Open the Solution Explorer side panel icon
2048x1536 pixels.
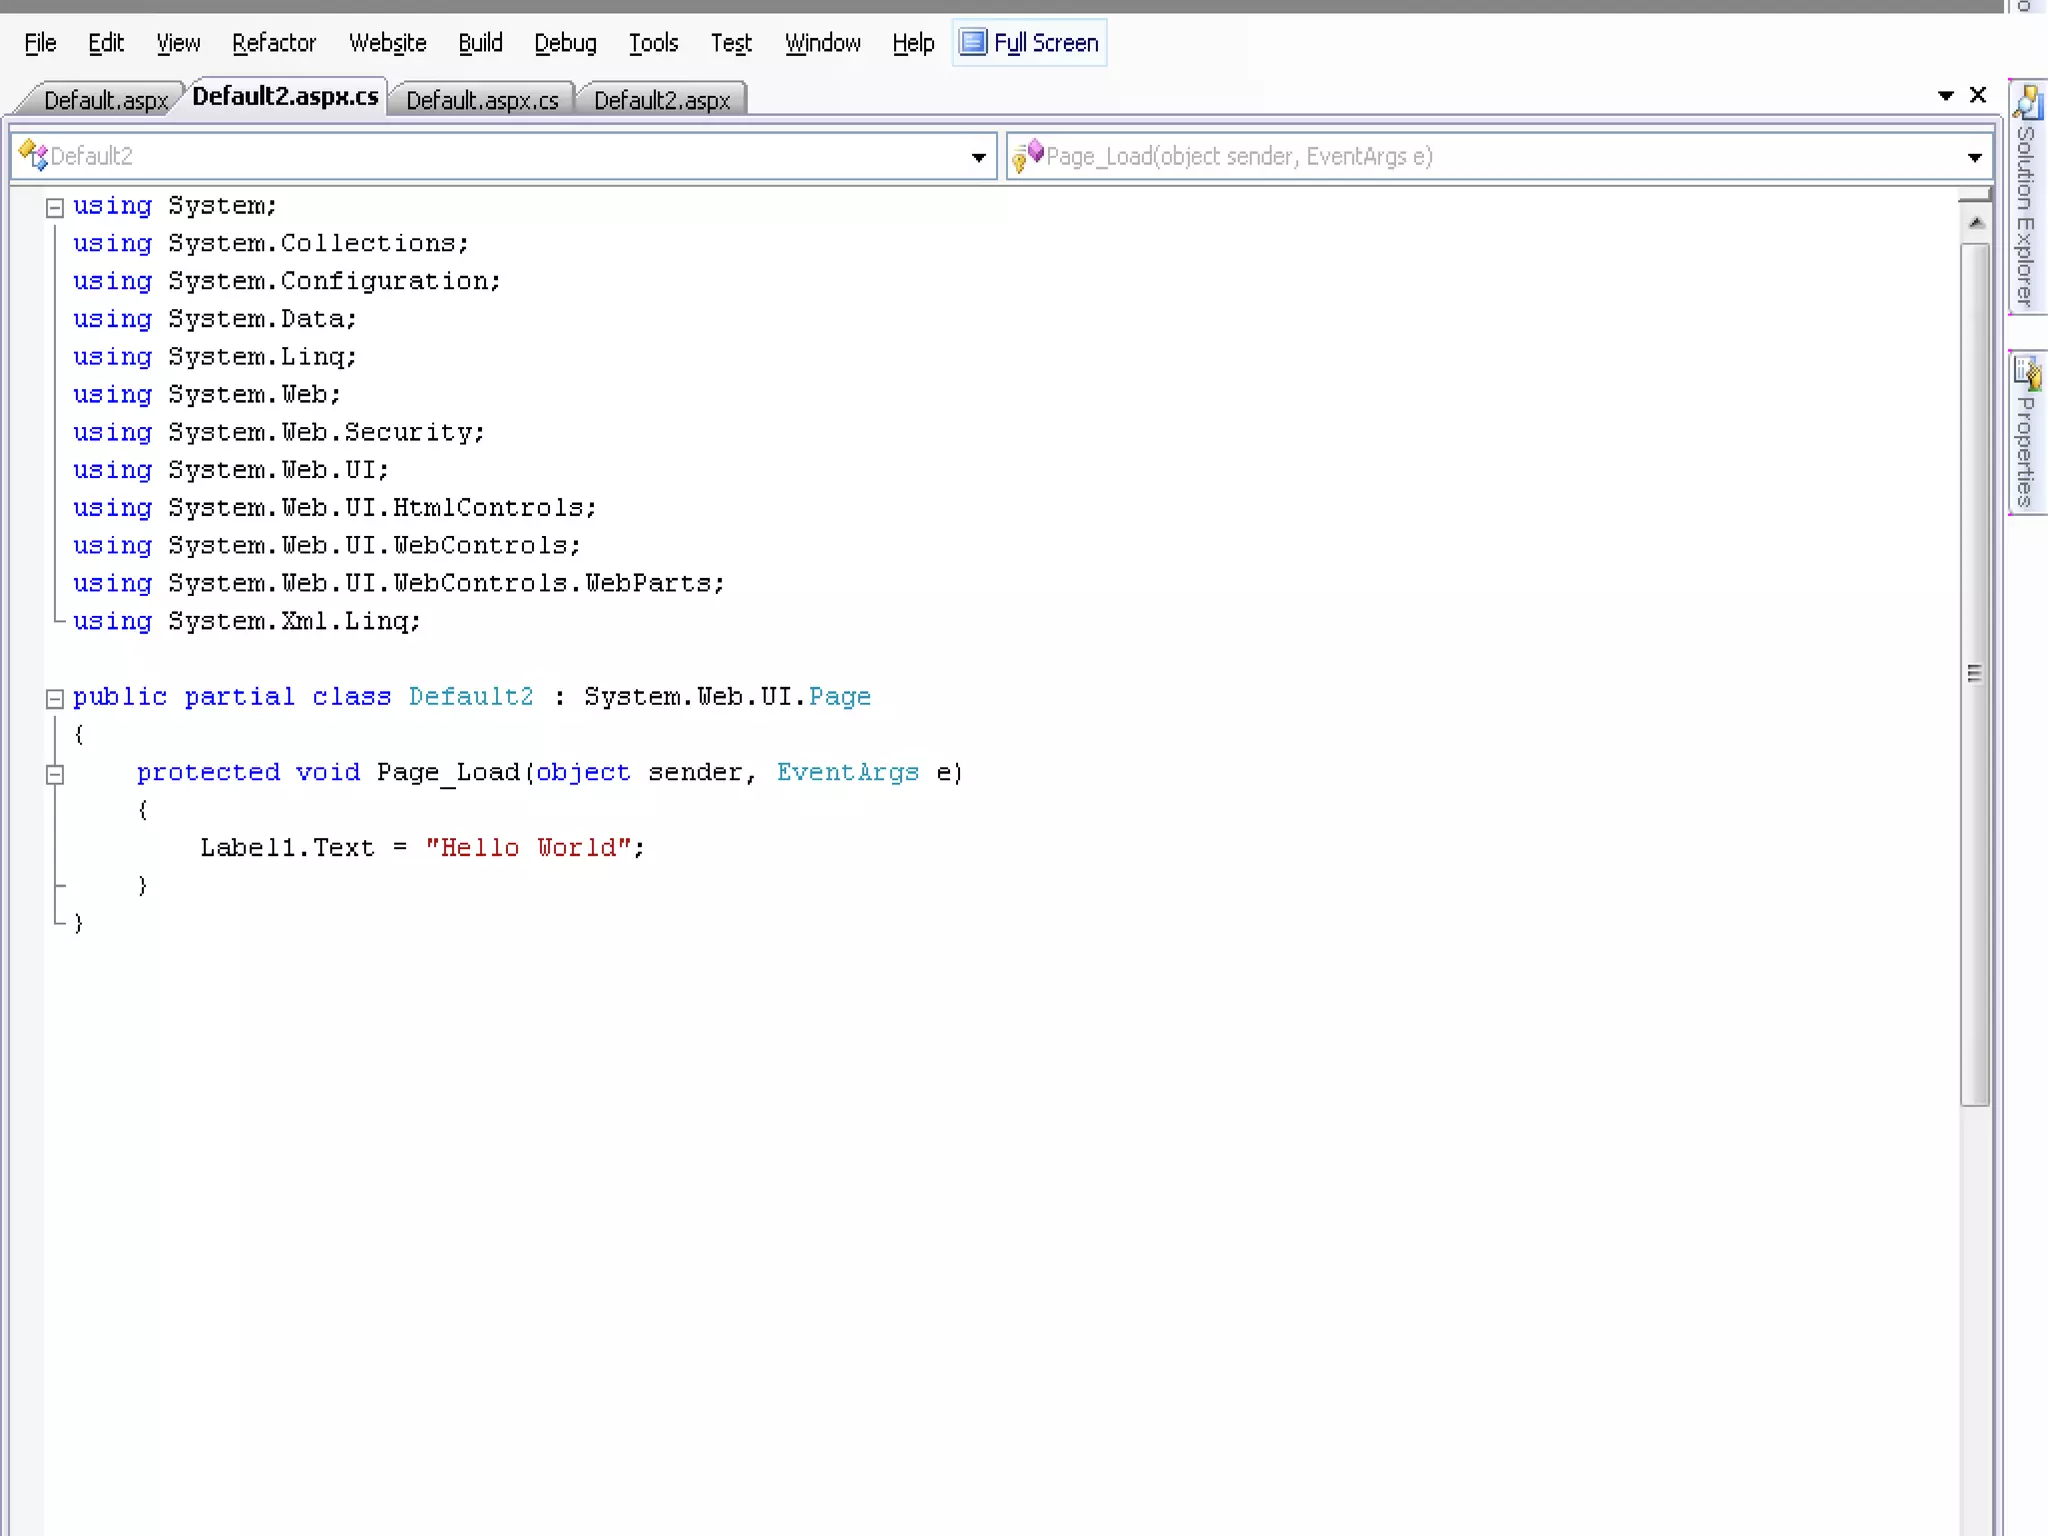point(2027,102)
